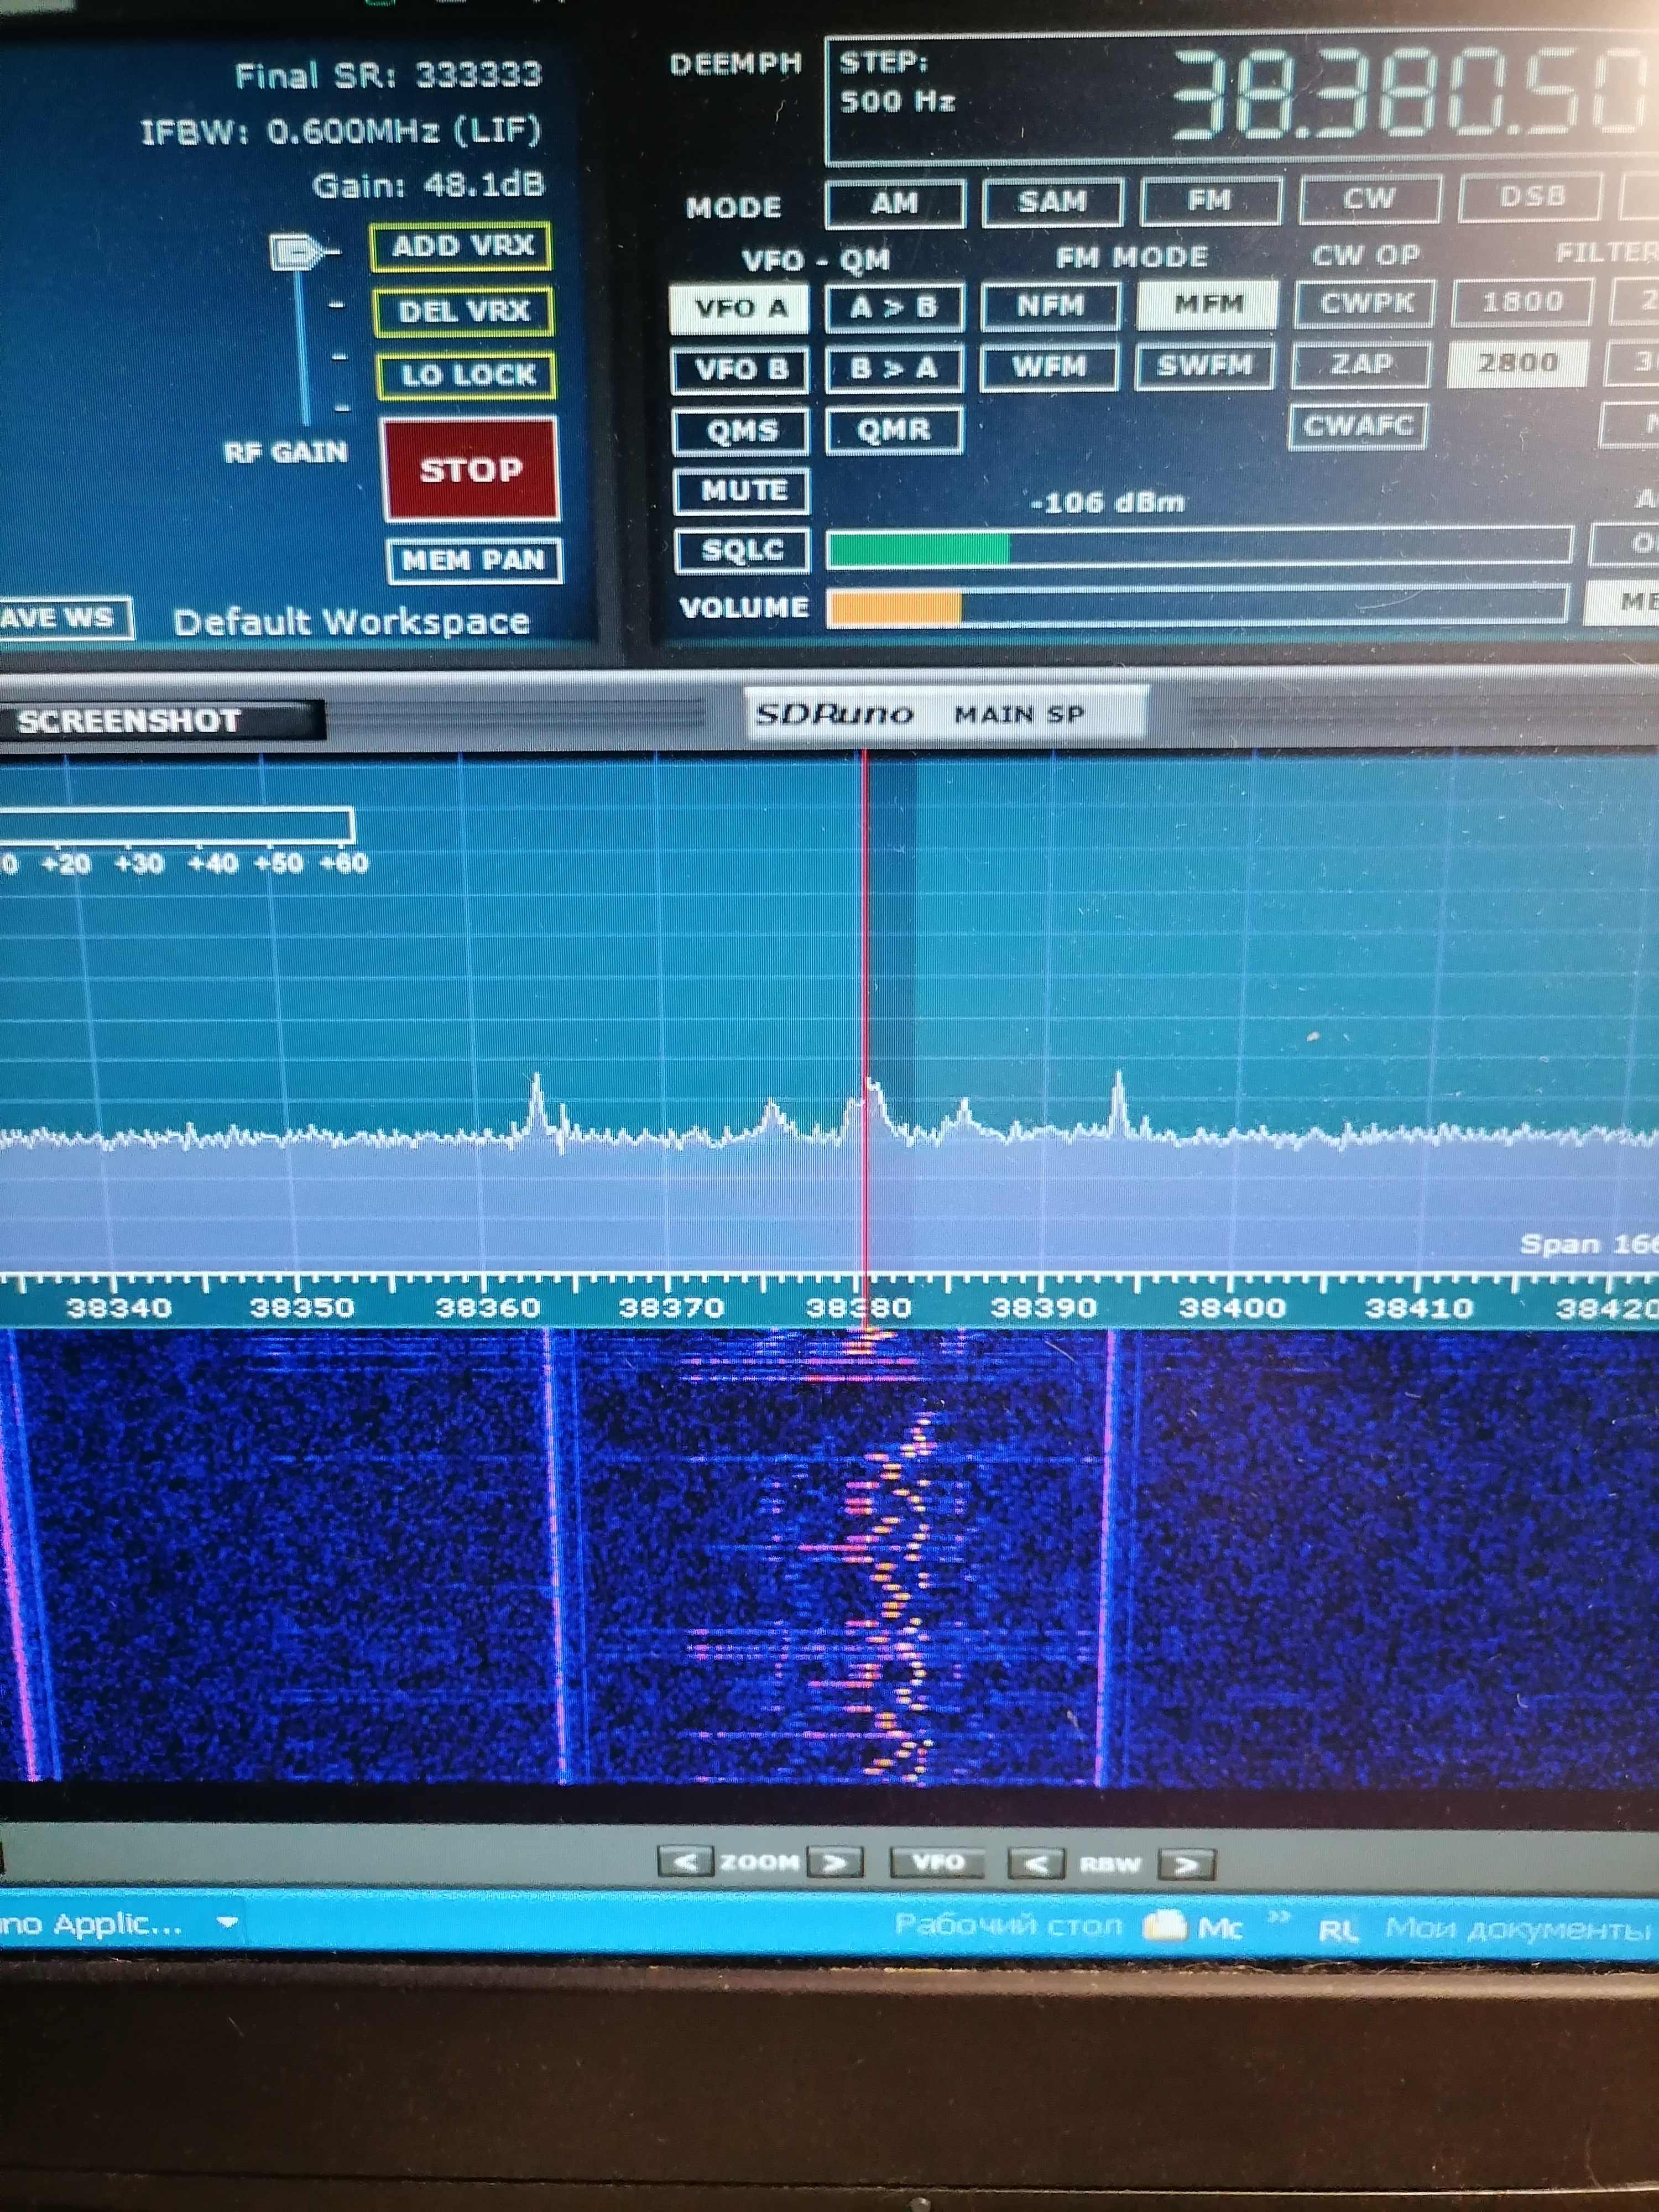This screenshot has width=1659, height=2212.
Task: Decrease RBW with left arrow
Action: tap(1036, 1864)
